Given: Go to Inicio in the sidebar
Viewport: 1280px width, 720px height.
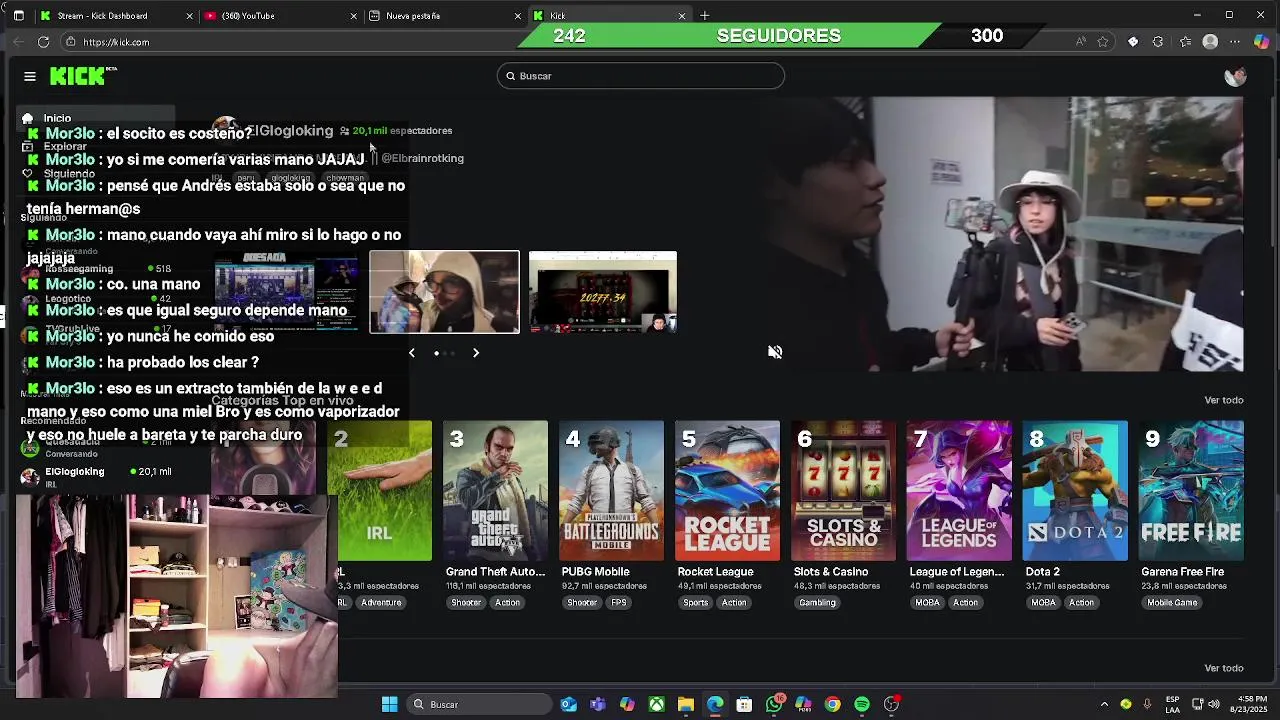Looking at the screenshot, I should [95, 118].
